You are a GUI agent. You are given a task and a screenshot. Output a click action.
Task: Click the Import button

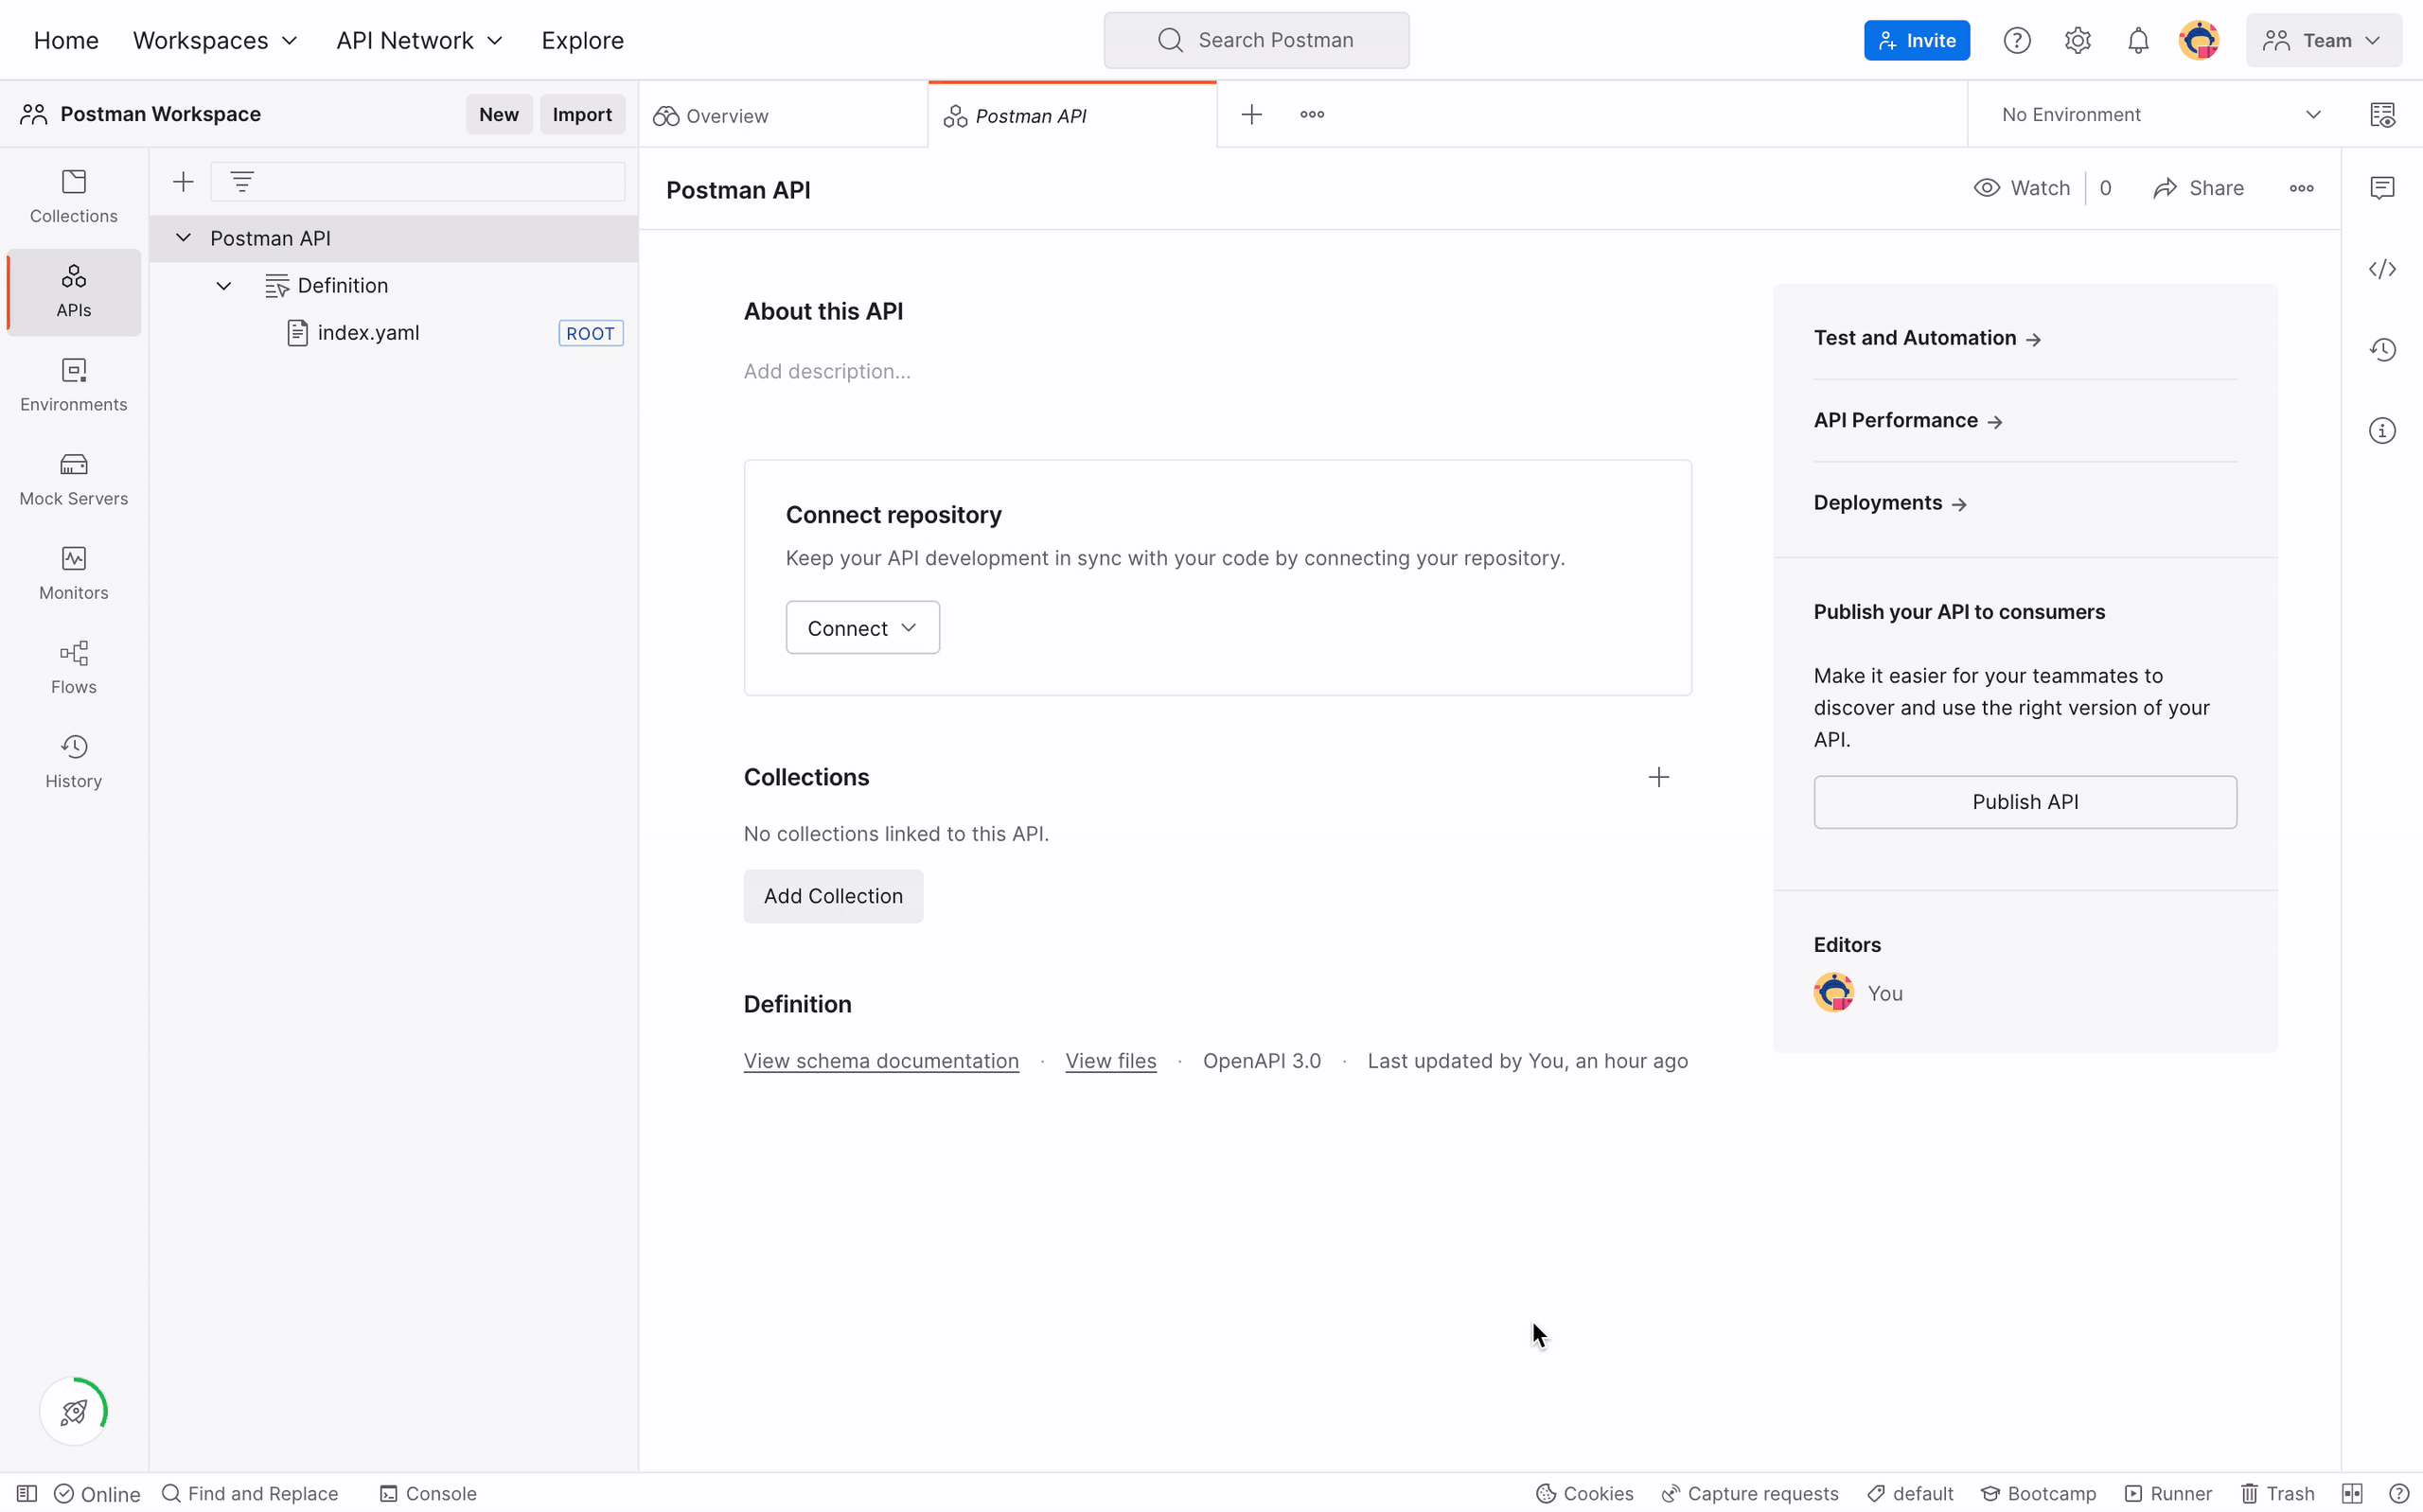pyautogui.click(x=582, y=114)
